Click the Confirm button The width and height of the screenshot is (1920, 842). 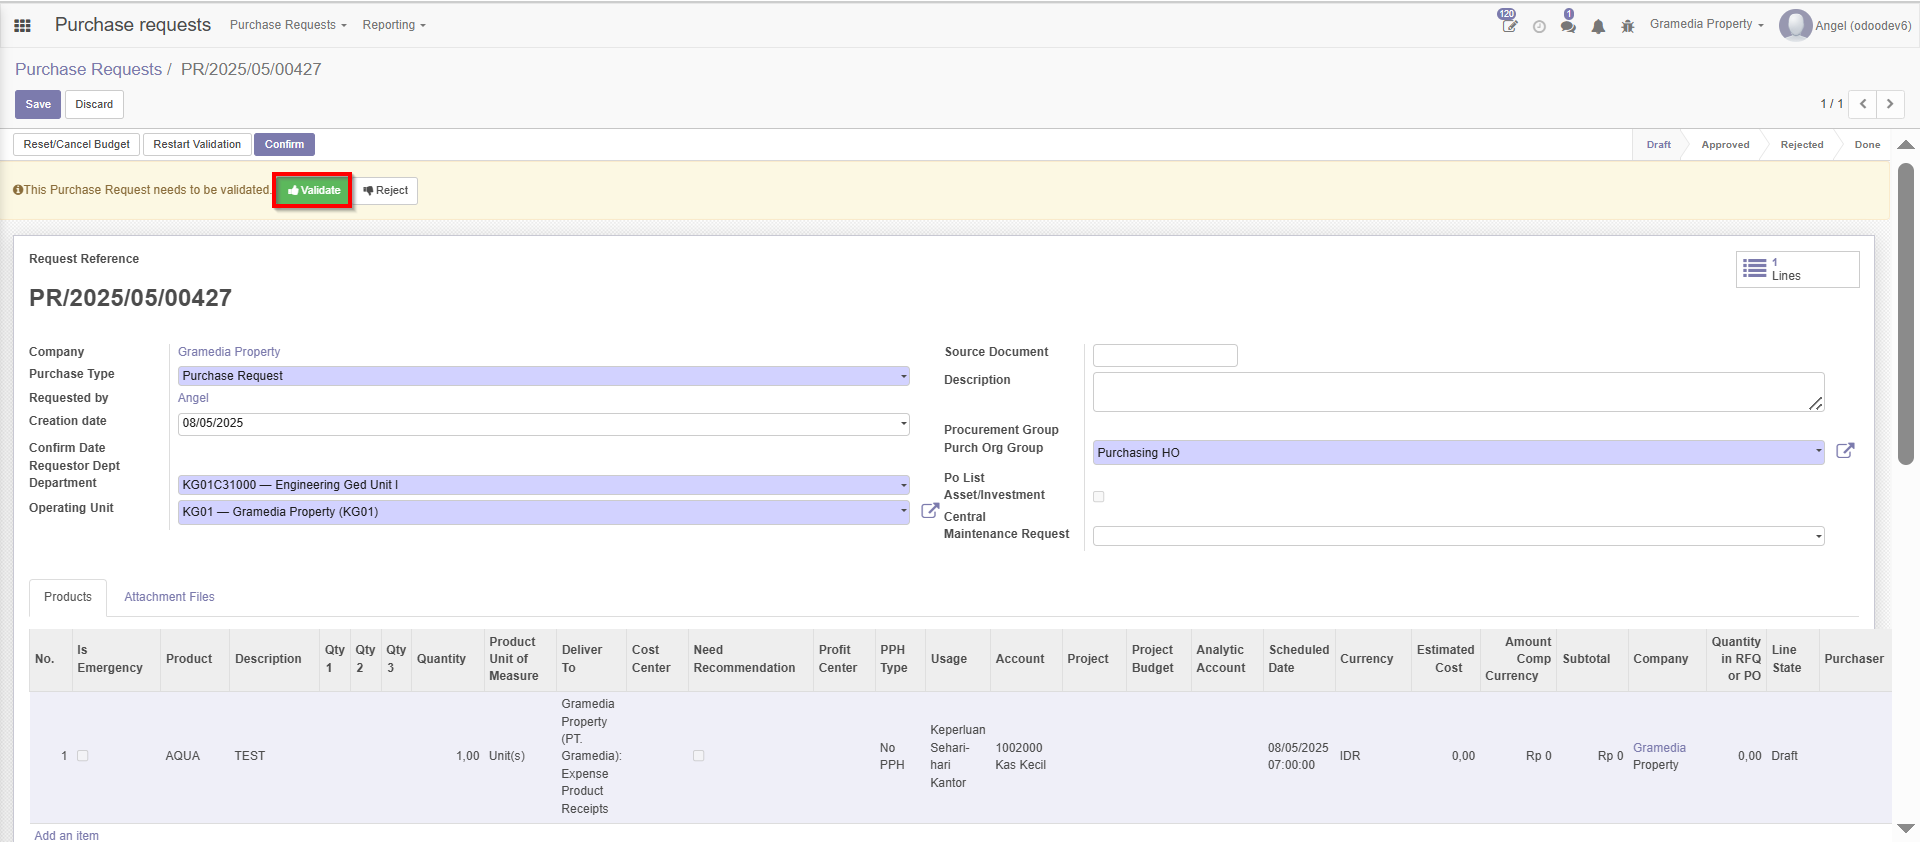284,144
